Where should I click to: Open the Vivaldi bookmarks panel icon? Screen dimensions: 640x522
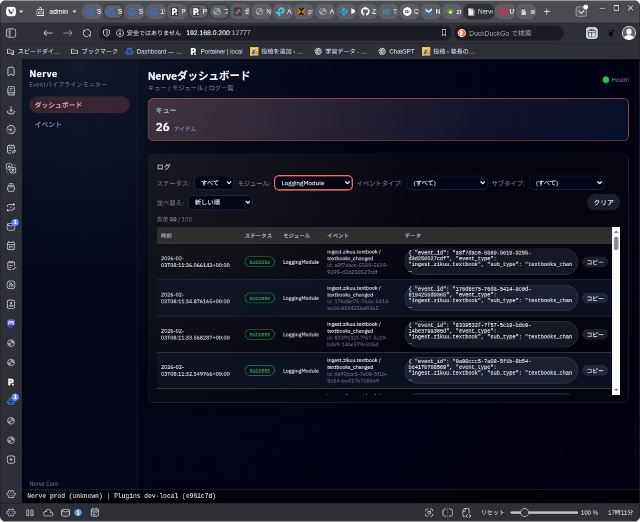click(x=11, y=73)
